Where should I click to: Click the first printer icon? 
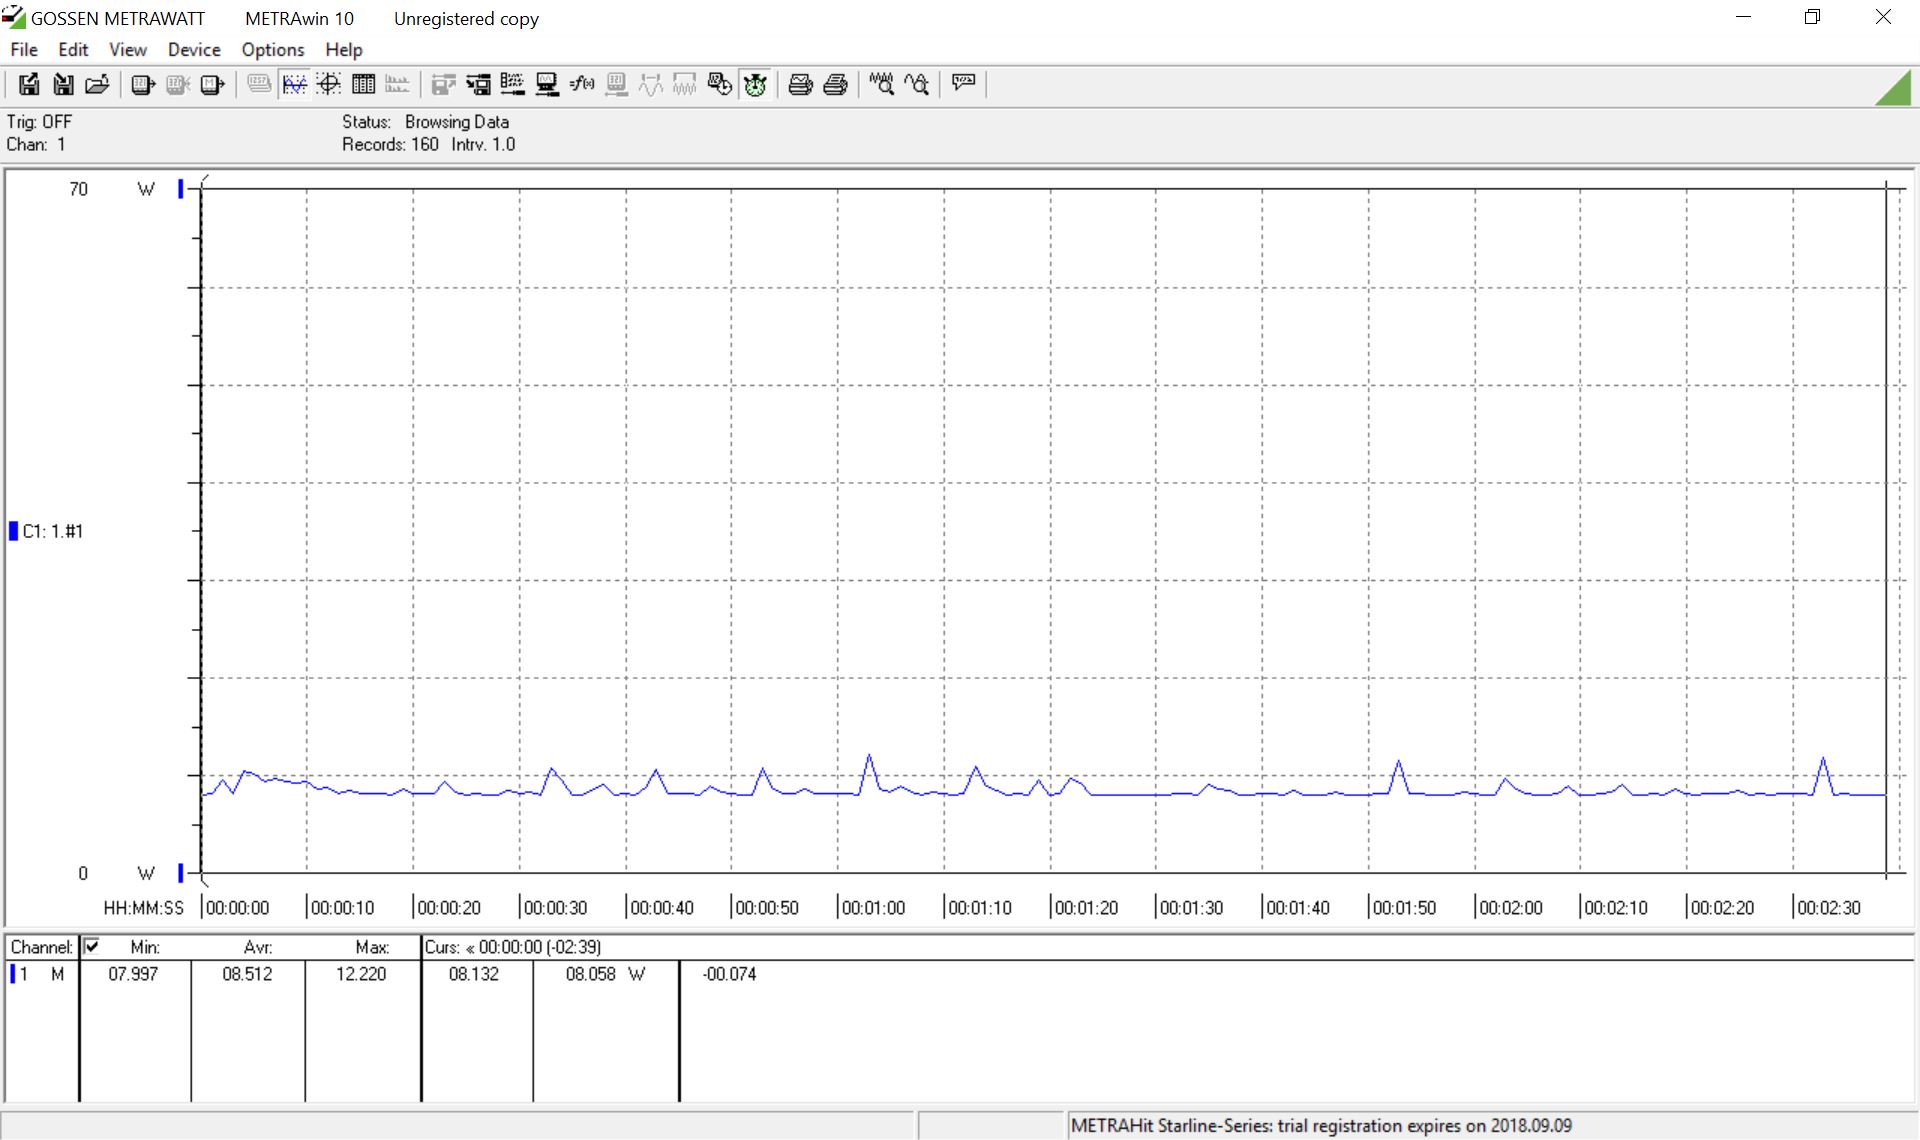[x=800, y=84]
